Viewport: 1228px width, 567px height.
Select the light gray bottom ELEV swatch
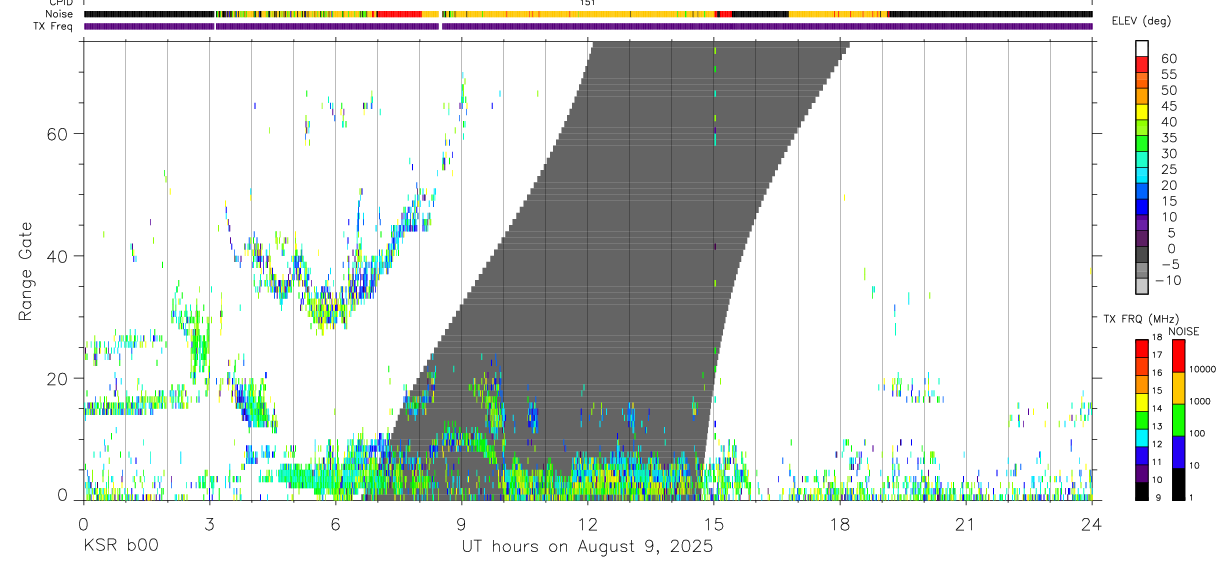pyautogui.click(x=1143, y=287)
